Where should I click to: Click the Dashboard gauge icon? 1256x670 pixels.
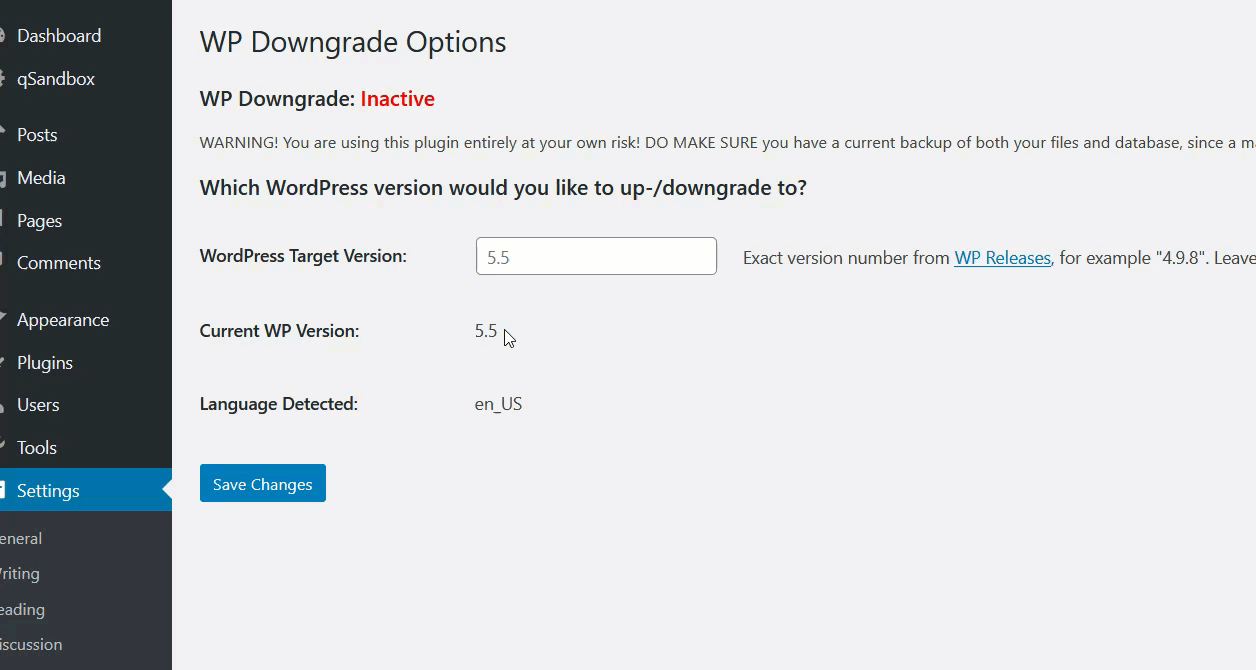coord(3,36)
